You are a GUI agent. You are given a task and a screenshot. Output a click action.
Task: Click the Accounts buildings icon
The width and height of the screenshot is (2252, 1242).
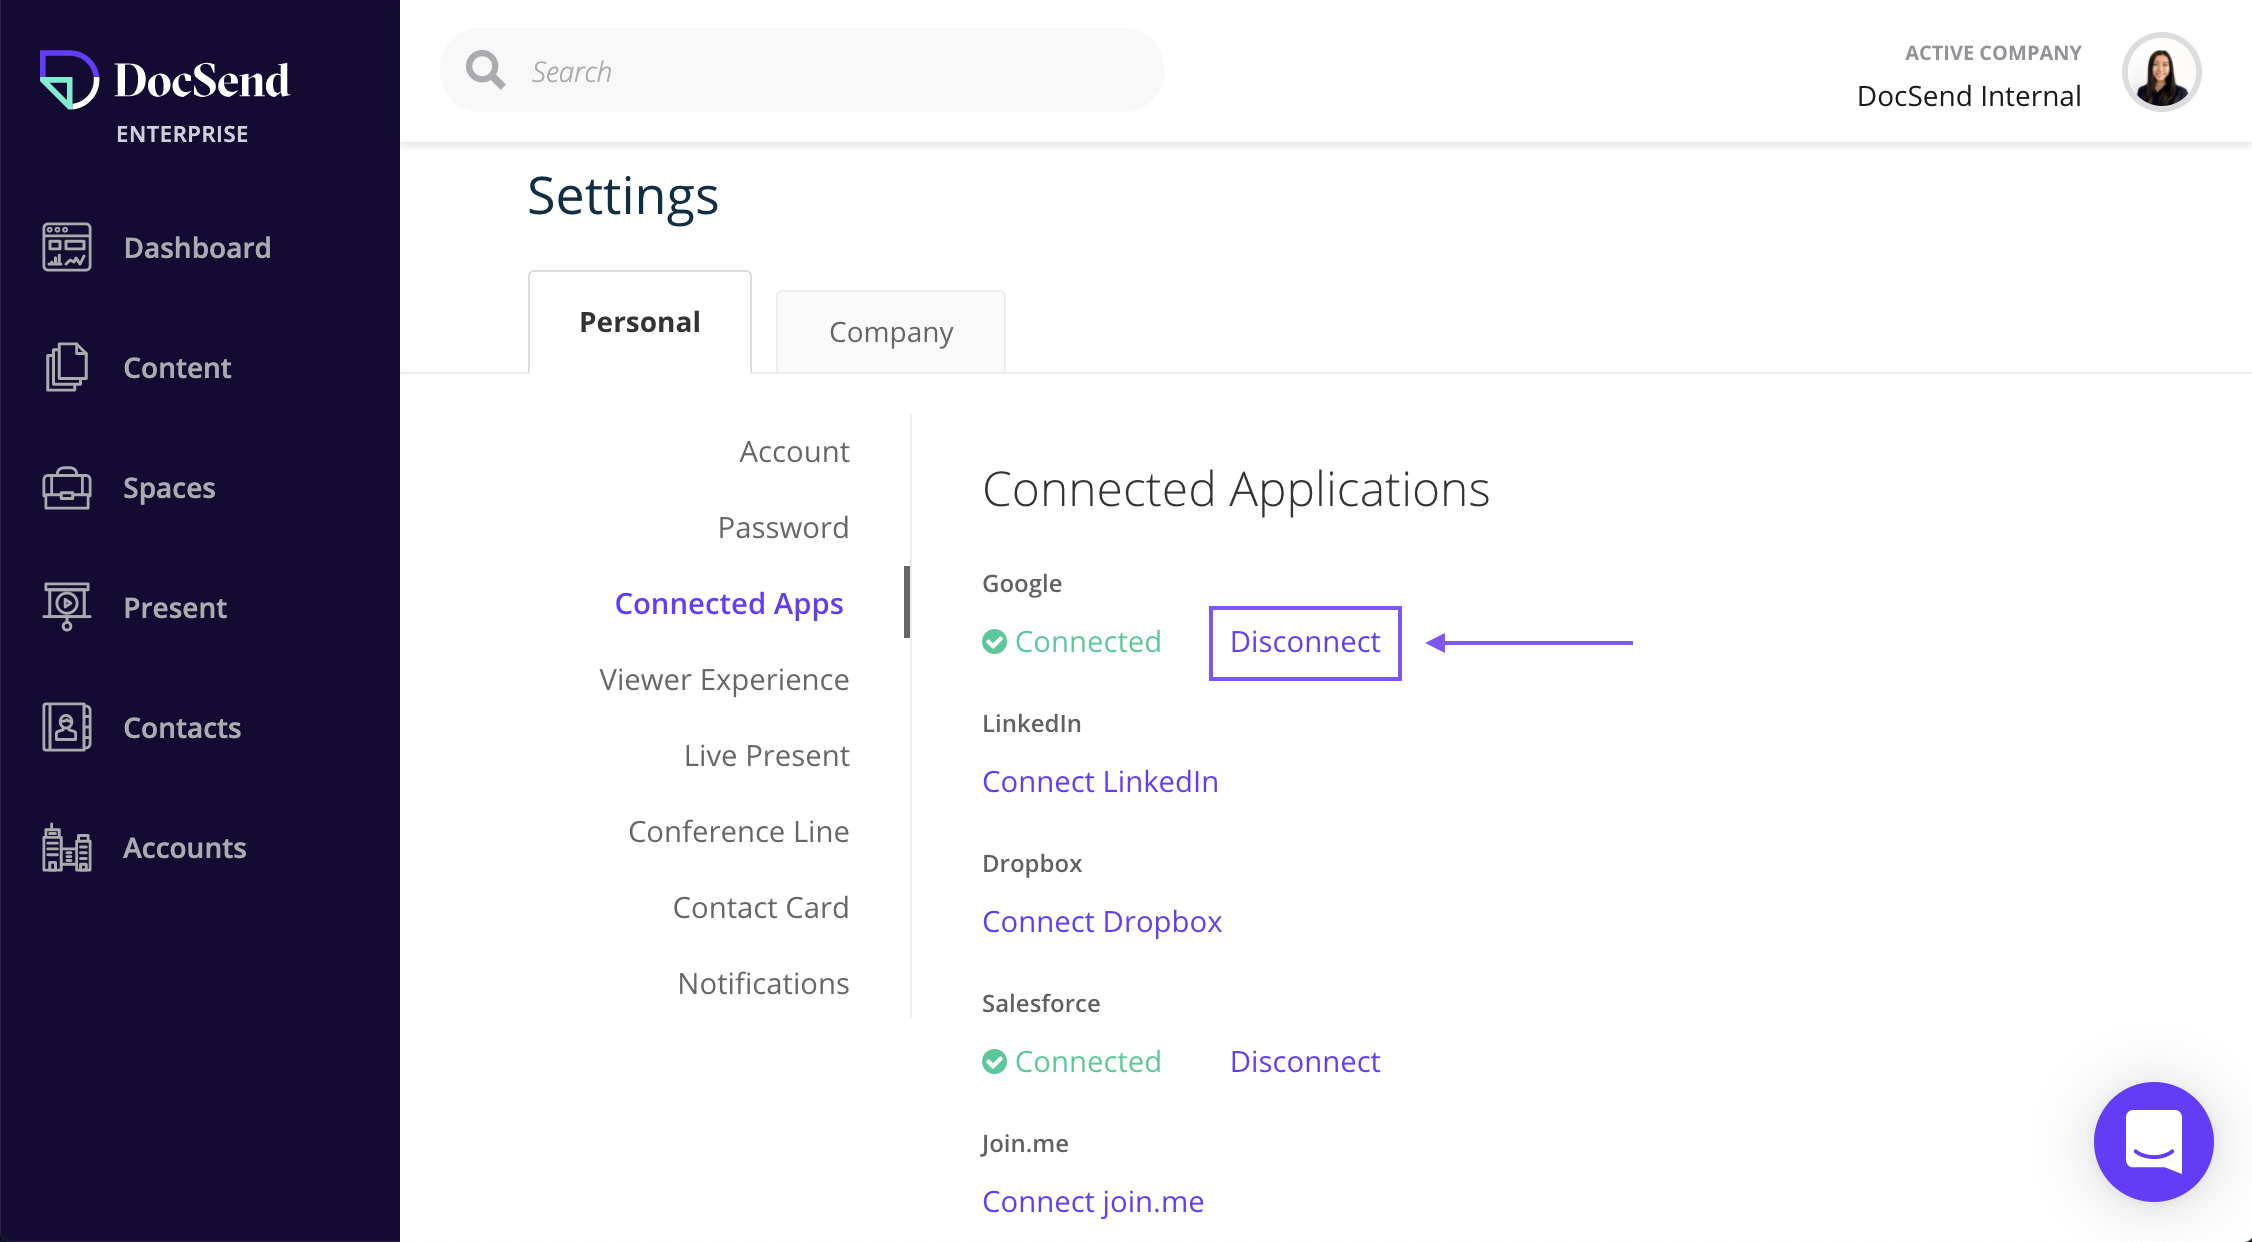tap(67, 848)
